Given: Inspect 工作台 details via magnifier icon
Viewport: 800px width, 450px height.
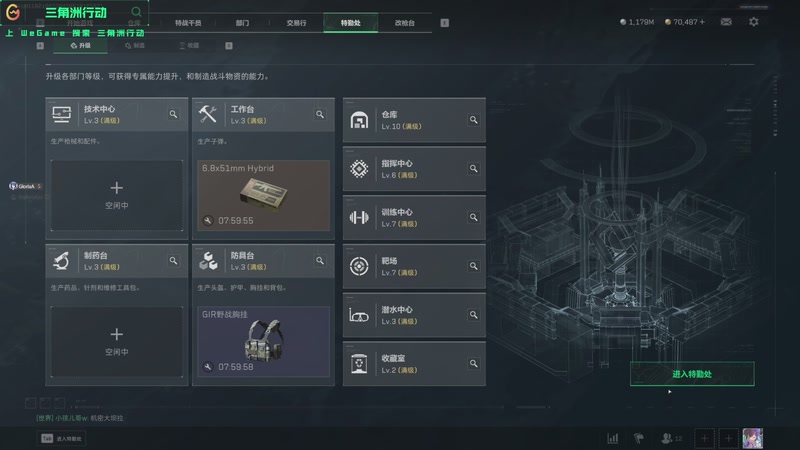Looking at the screenshot, I should tap(320, 114).
